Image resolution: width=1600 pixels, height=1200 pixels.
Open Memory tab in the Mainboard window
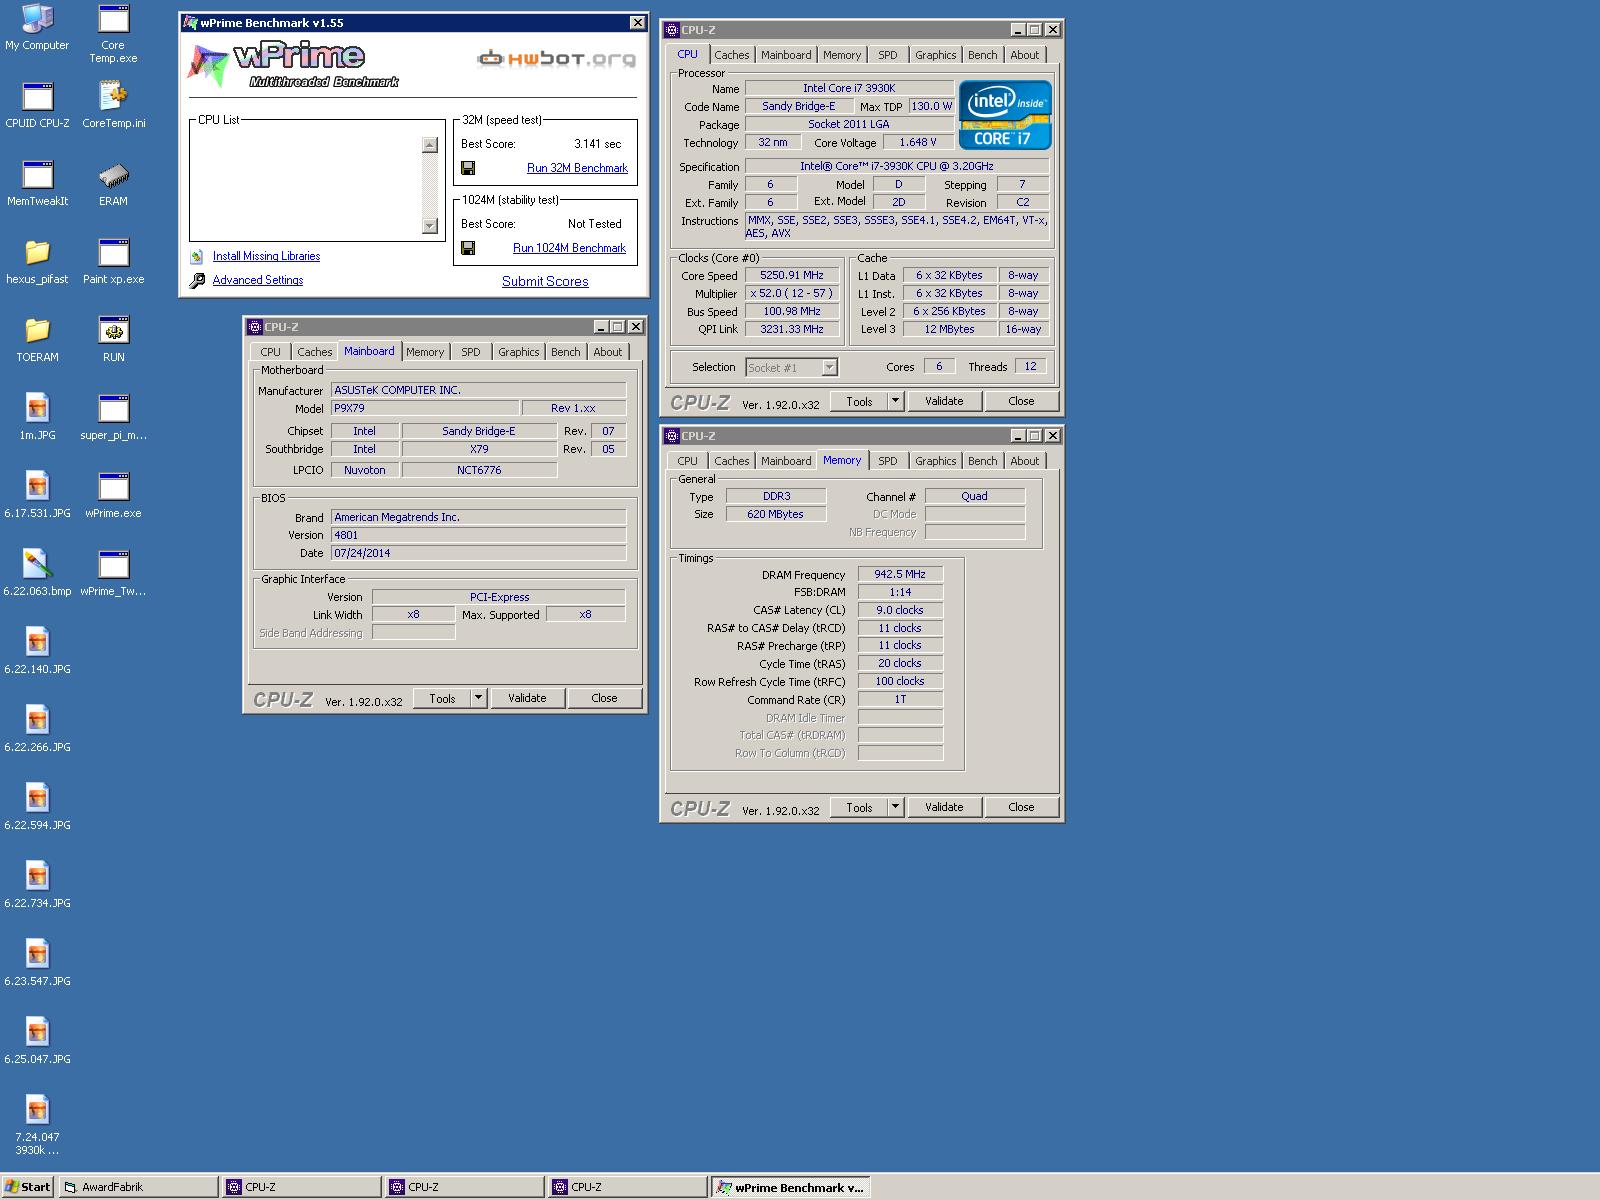point(425,352)
